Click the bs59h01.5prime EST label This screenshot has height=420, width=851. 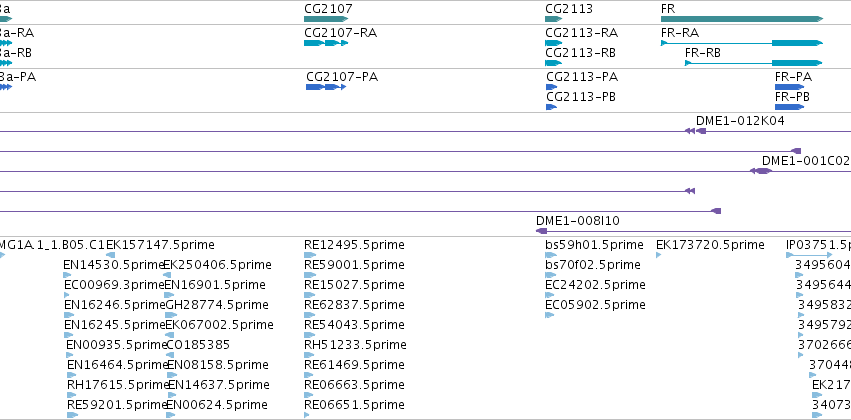pyautogui.click(x=594, y=245)
